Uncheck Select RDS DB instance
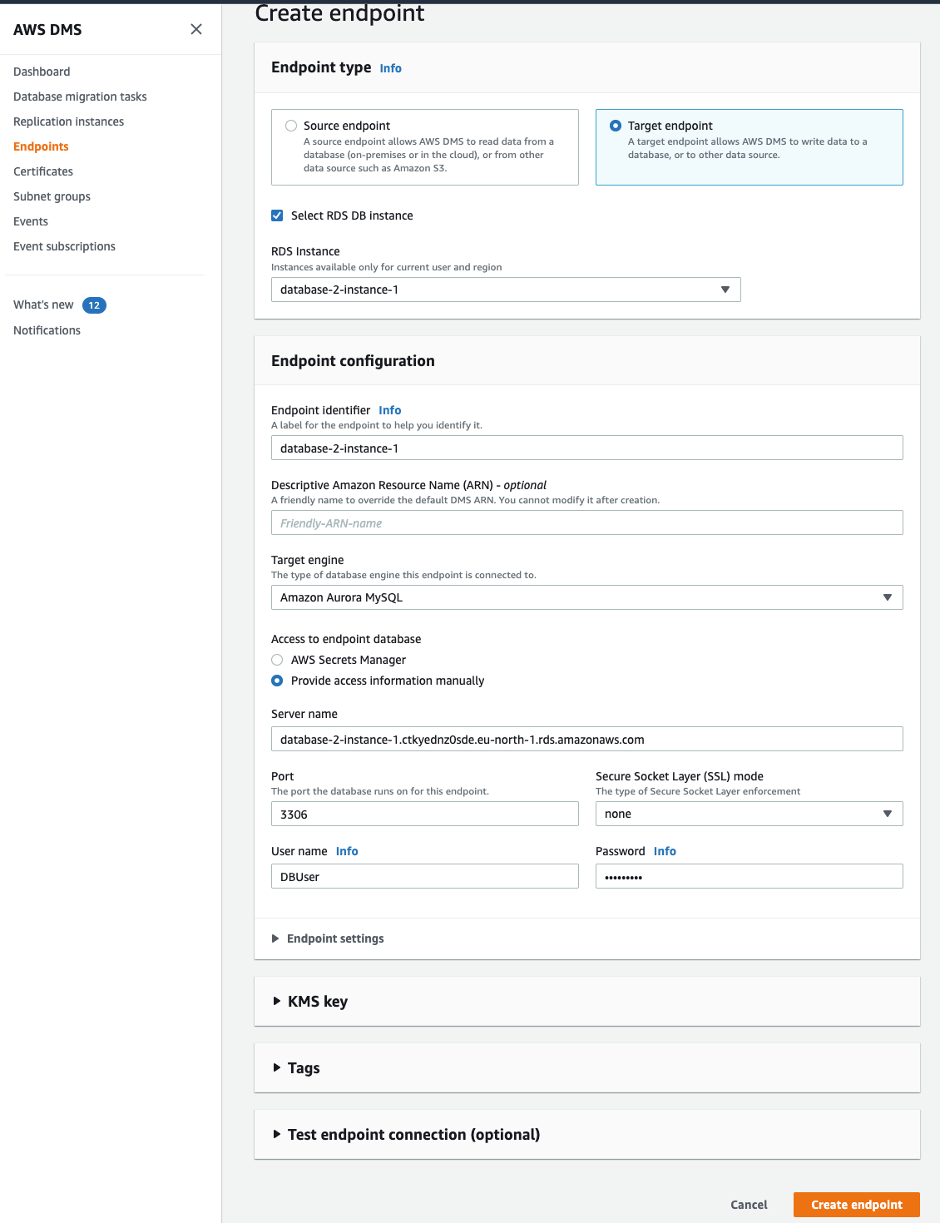 click(x=277, y=215)
